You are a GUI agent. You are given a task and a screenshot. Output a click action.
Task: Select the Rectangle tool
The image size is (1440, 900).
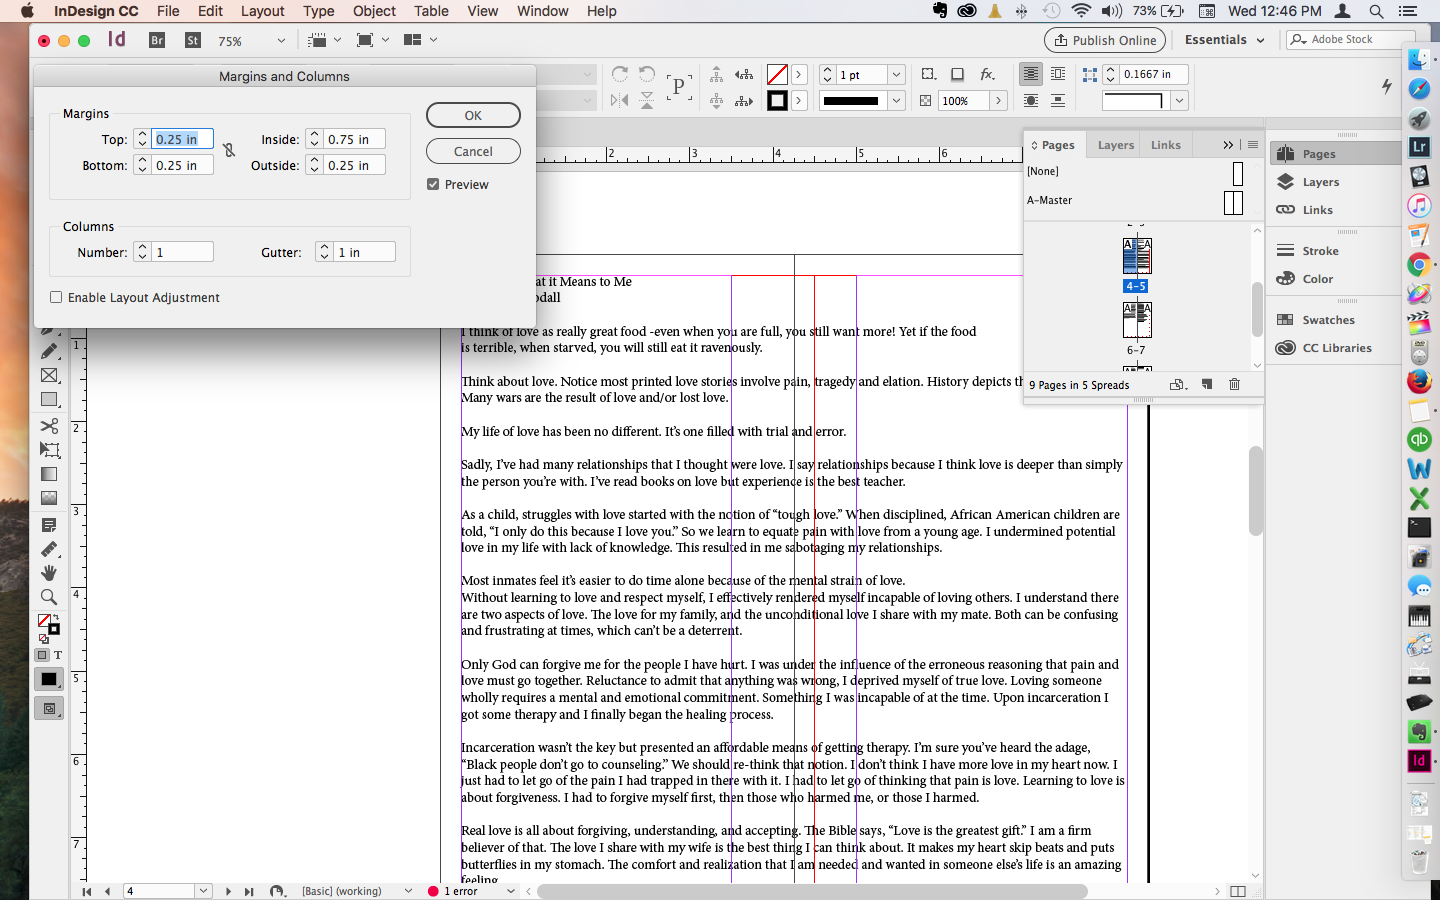coord(48,400)
